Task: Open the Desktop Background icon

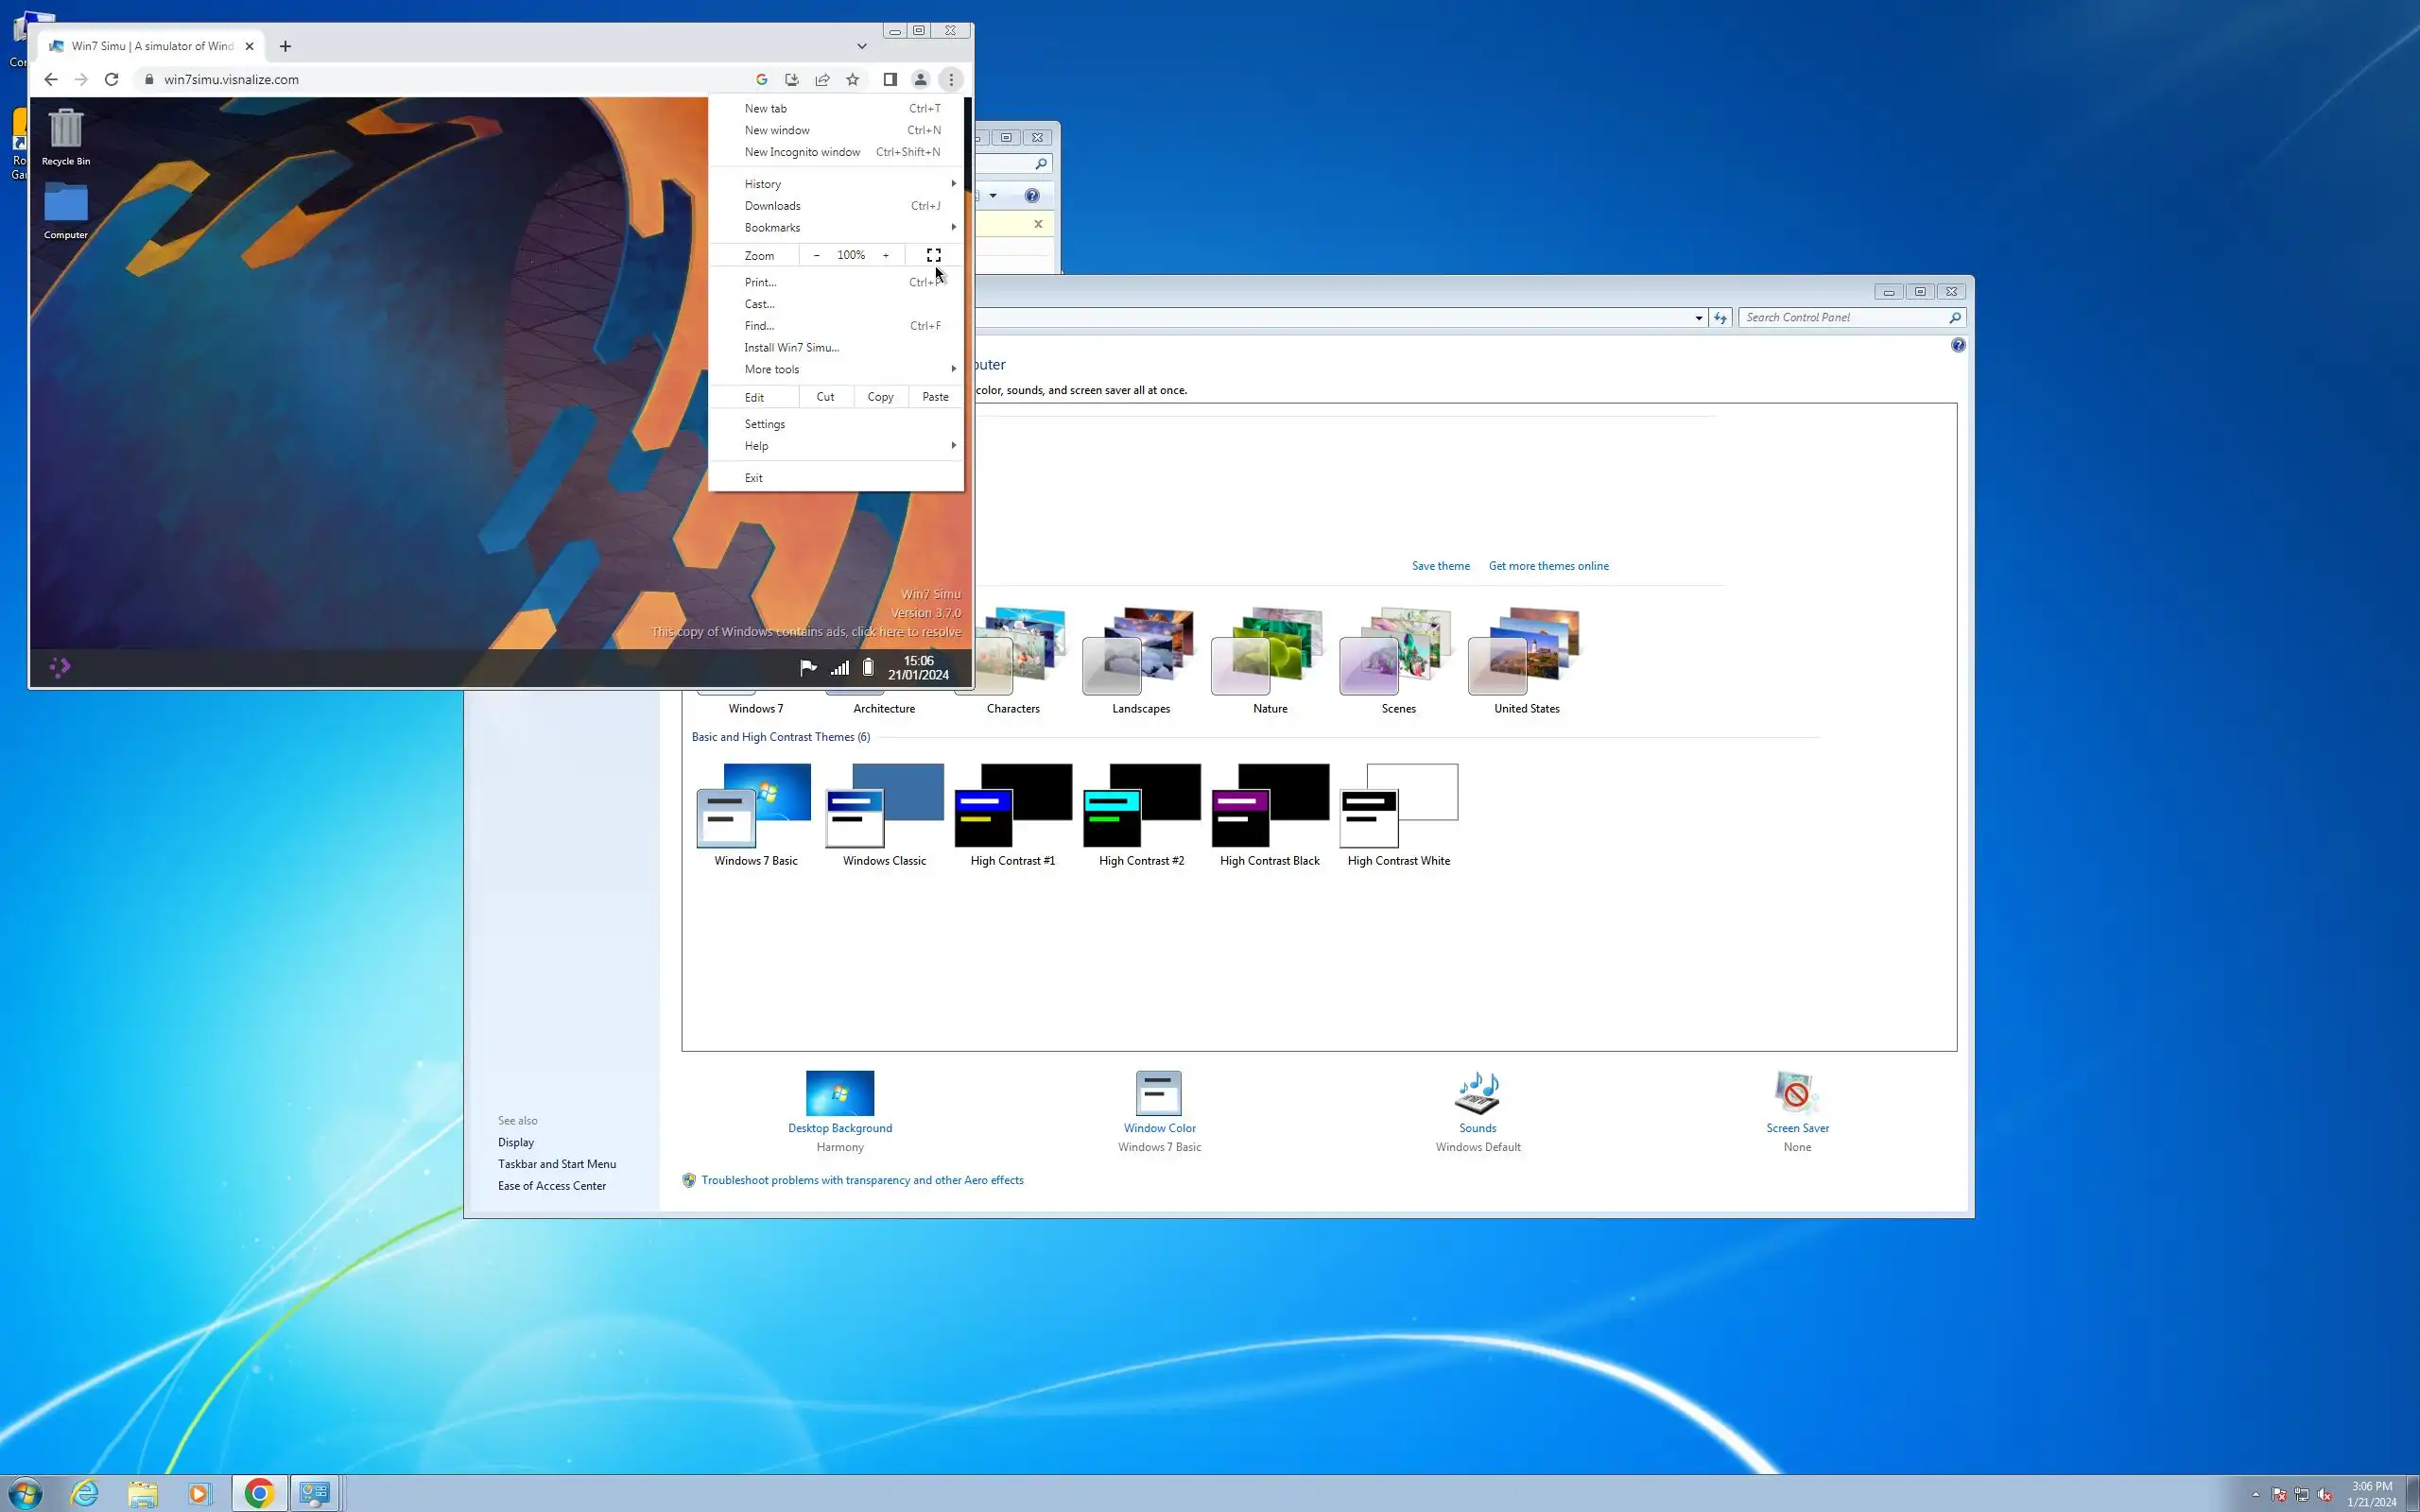Action: click(x=839, y=1093)
